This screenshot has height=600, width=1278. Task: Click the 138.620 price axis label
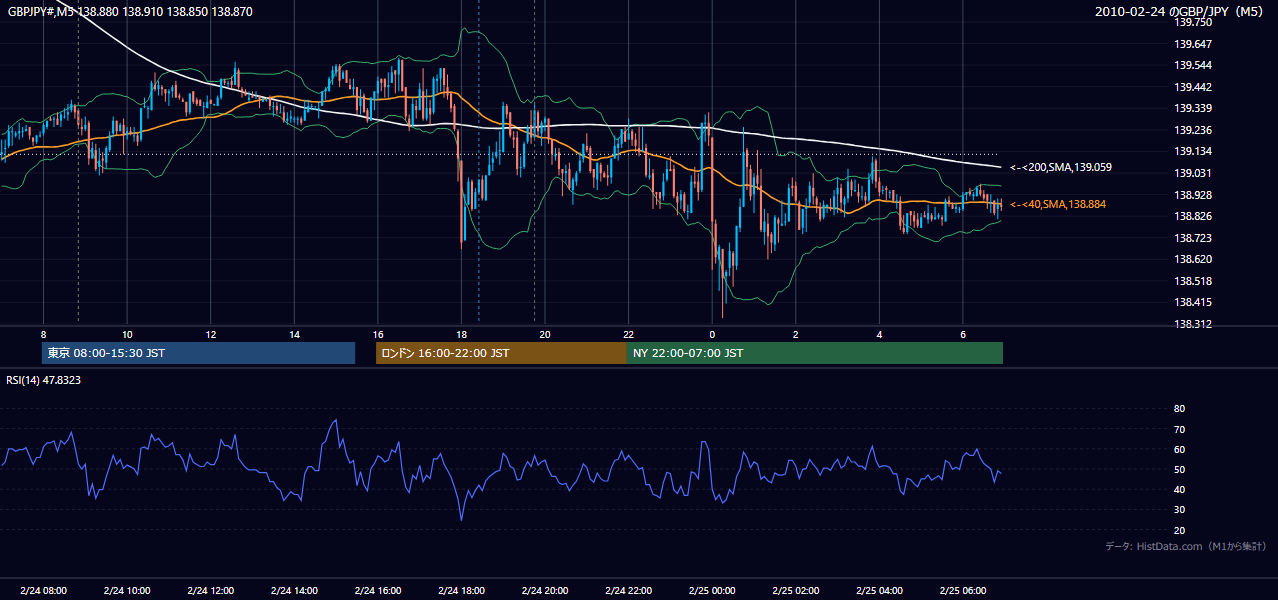(1194, 259)
